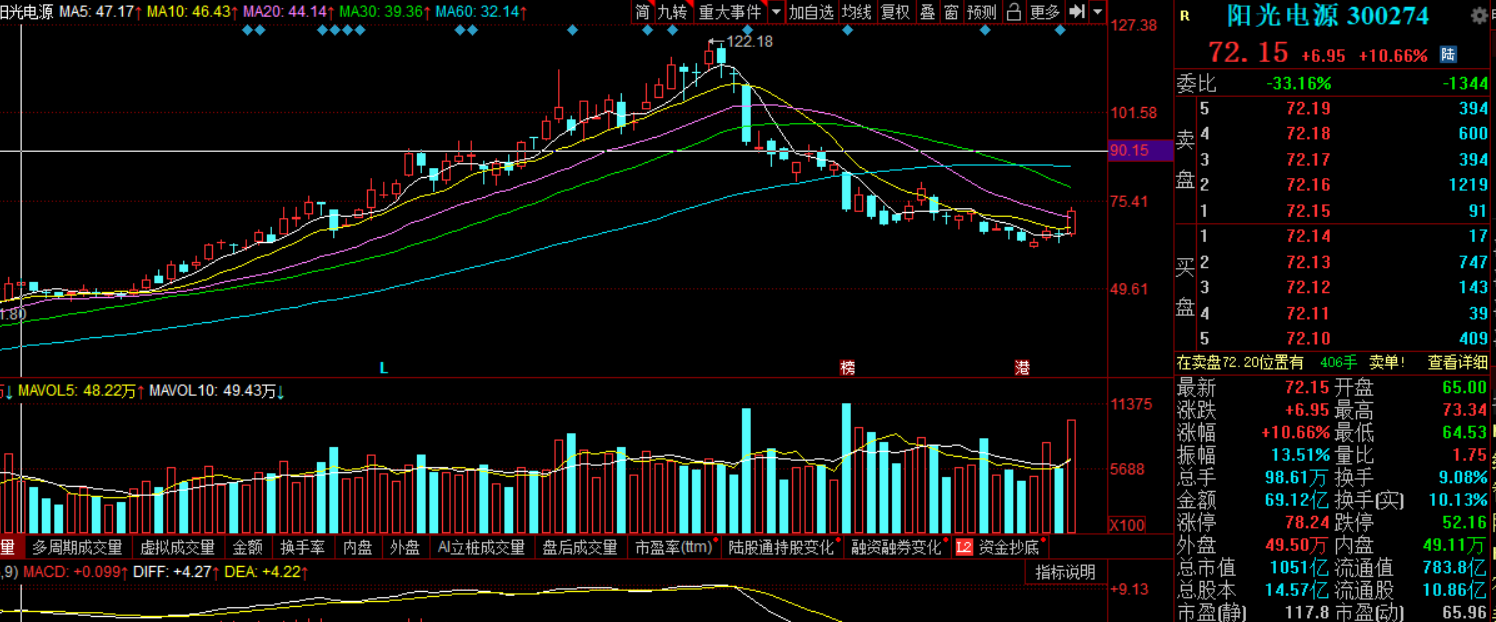Open 查看详细 link in order book
Screen dimensions: 1496x622
pyautogui.click(x=1457, y=362)
